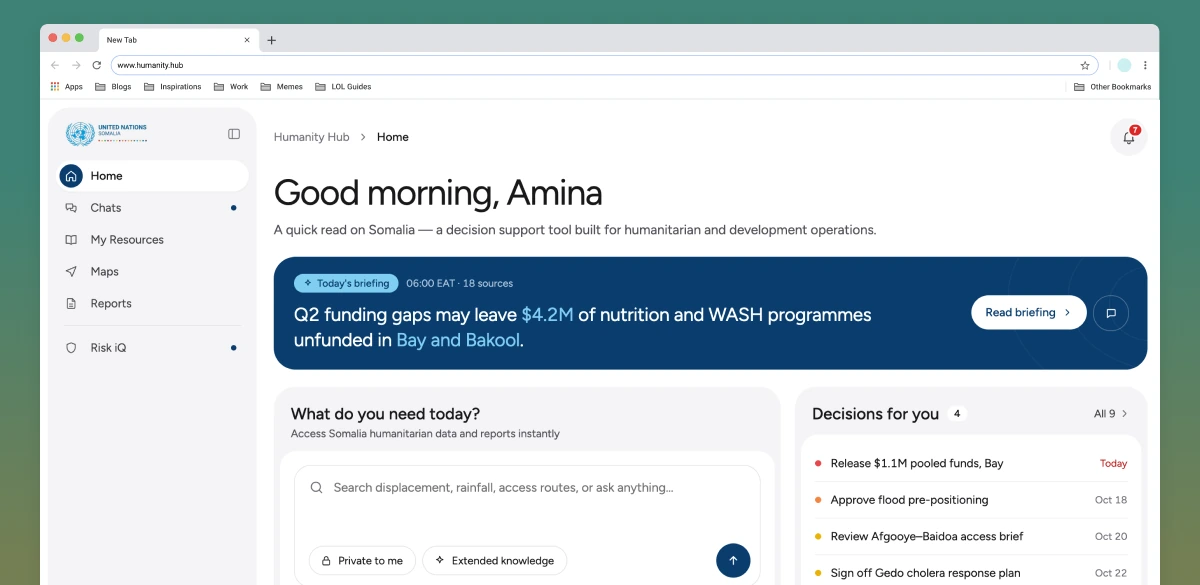
Task: Open the Blogs bookmark folder
Action: (113, 87)
